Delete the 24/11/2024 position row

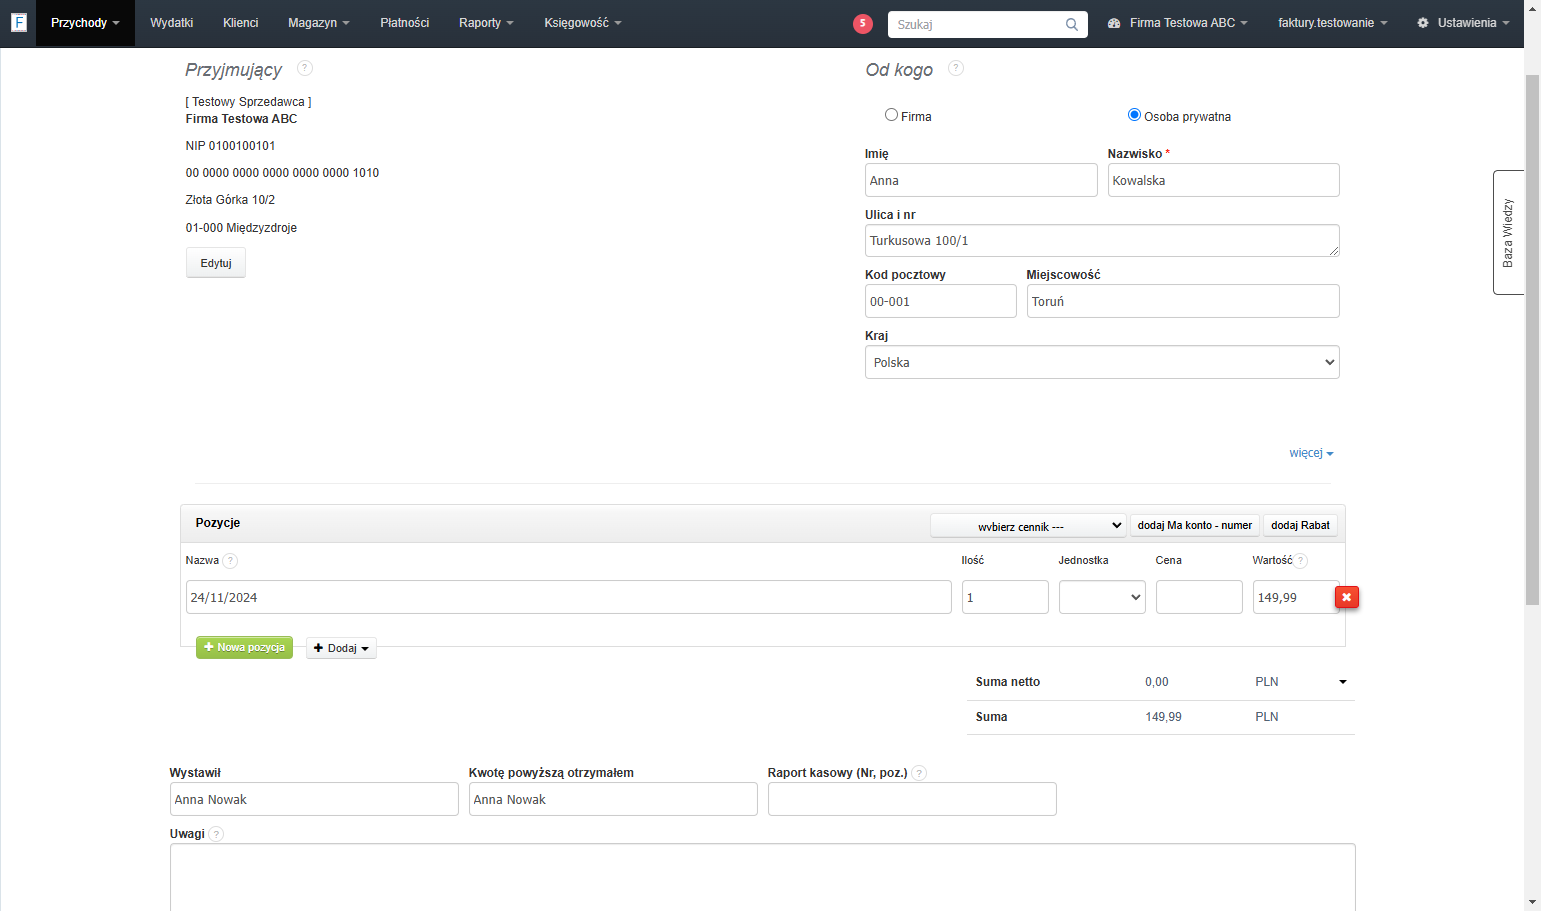pyautogui.click(x=1347, y=597)
